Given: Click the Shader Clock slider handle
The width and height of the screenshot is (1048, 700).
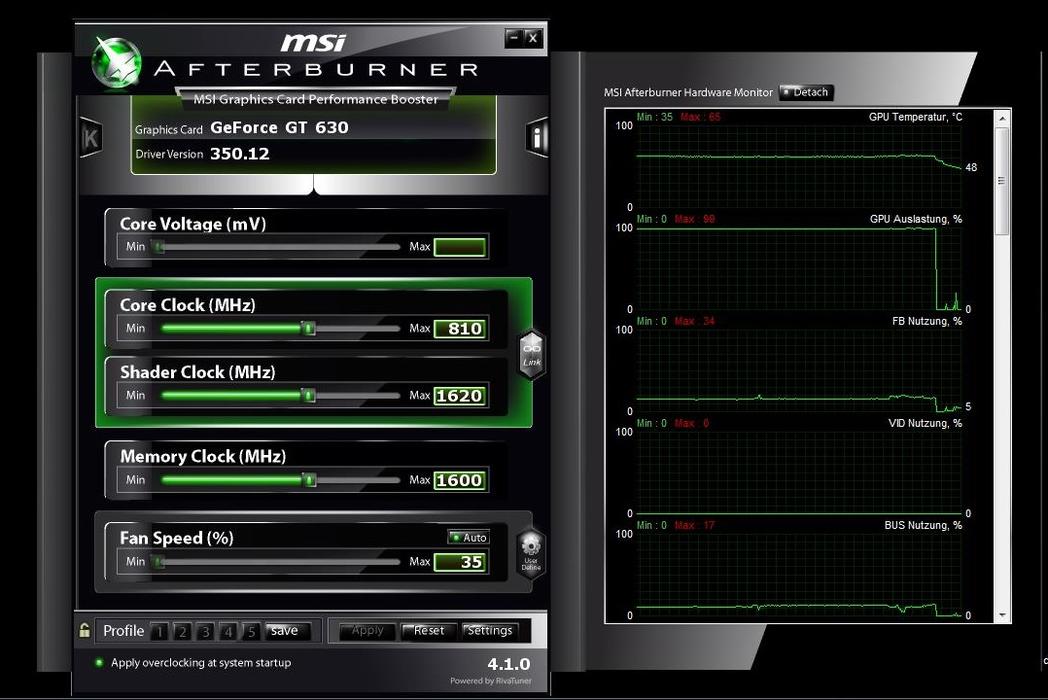Looking at the screenshot, I should pyautogui.click(x=308, y=395).
